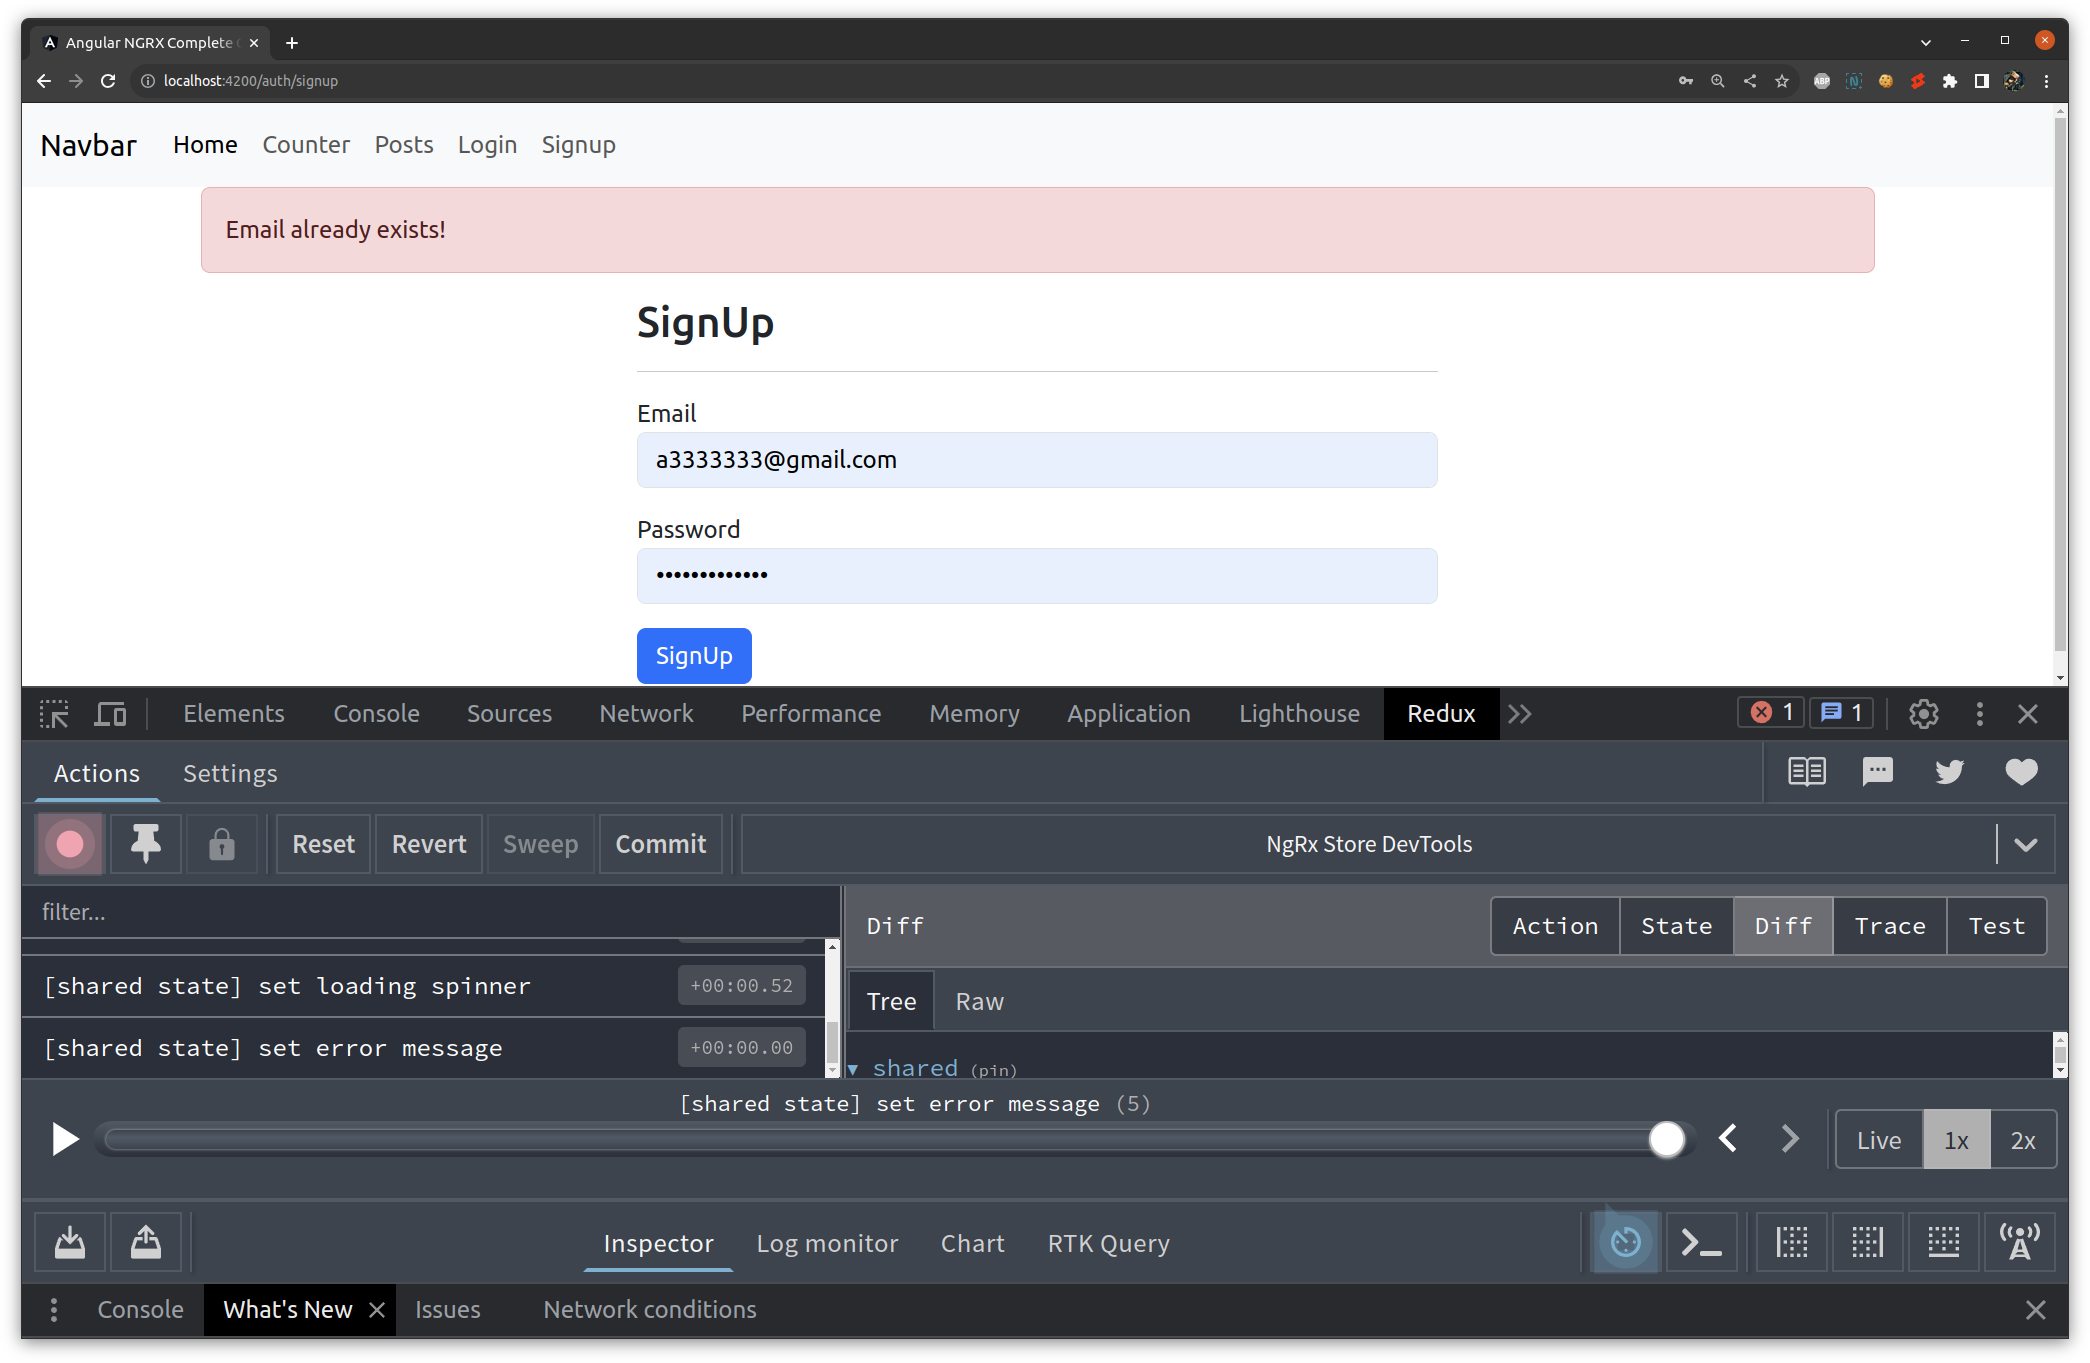Switch to the Log monitor tab

[x=827, y=1243]
